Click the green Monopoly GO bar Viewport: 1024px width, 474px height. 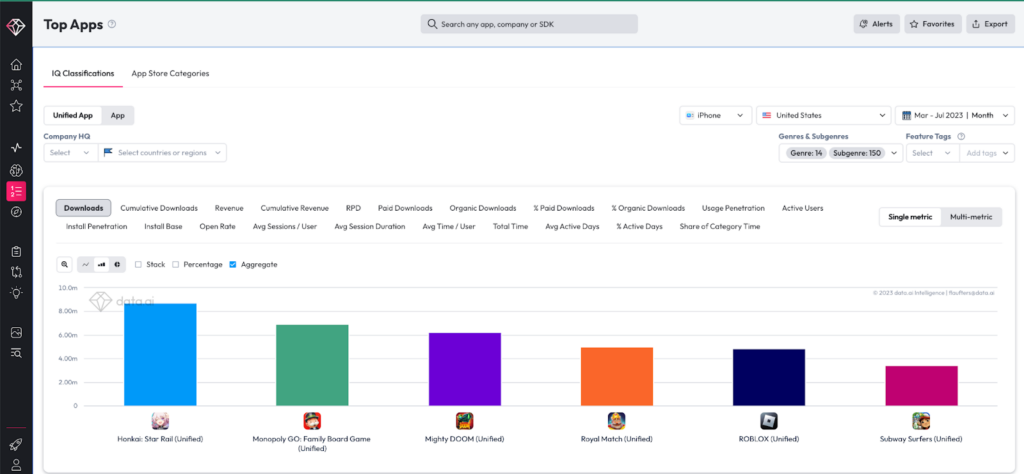[x=312, y=365]
